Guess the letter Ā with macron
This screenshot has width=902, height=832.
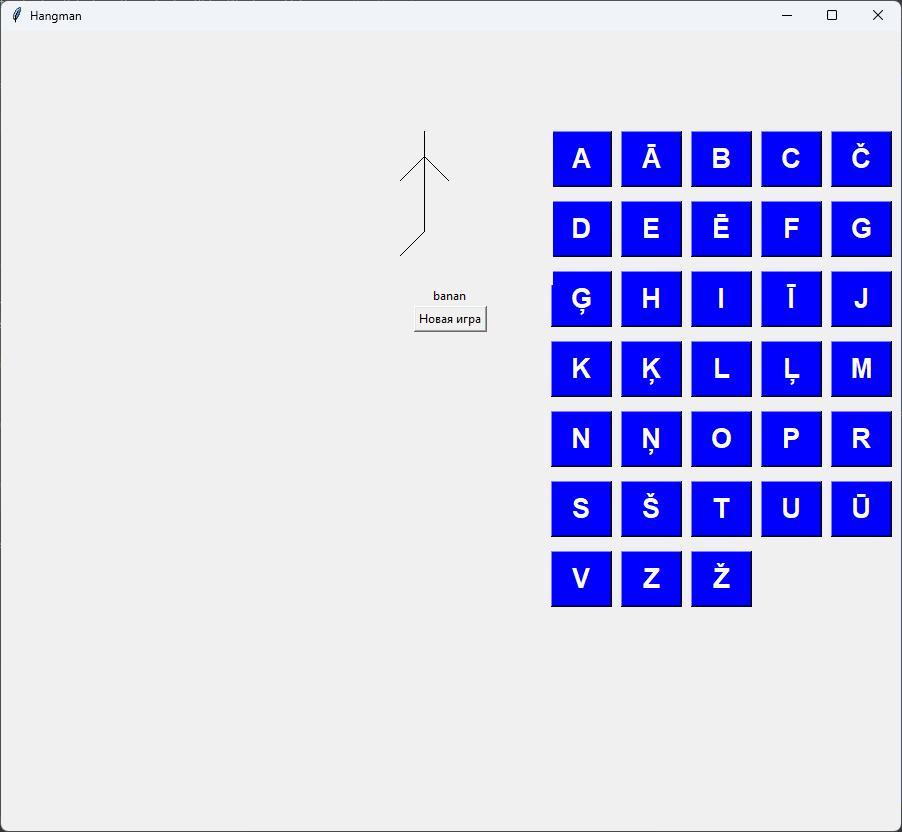tap(651, 159)
